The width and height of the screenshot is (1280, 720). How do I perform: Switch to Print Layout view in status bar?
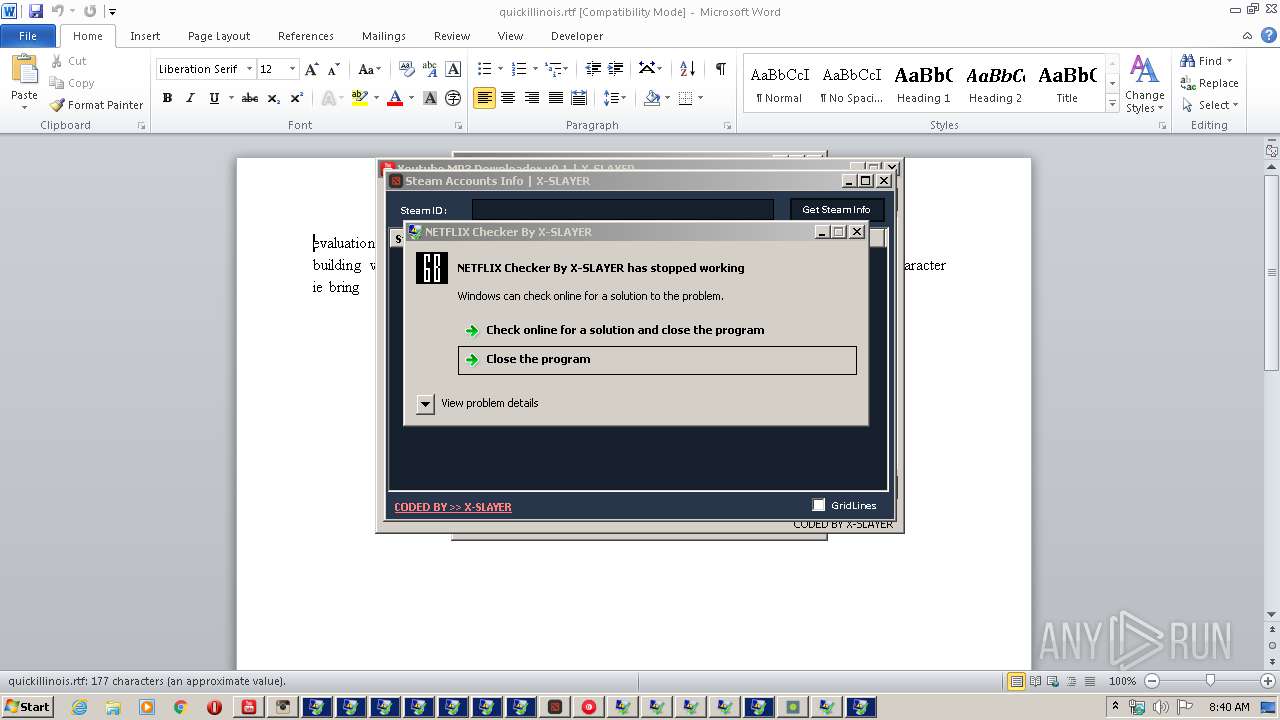point(1016,681)
